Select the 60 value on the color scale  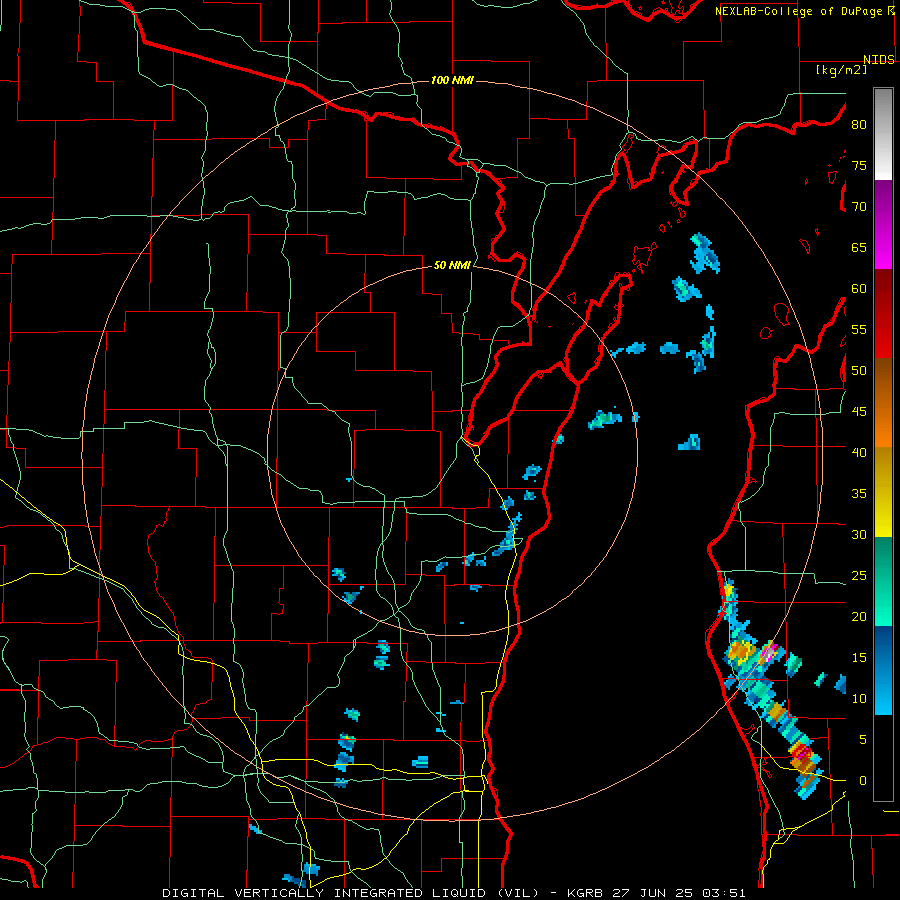pyautogui.click(x=859, y=289)
